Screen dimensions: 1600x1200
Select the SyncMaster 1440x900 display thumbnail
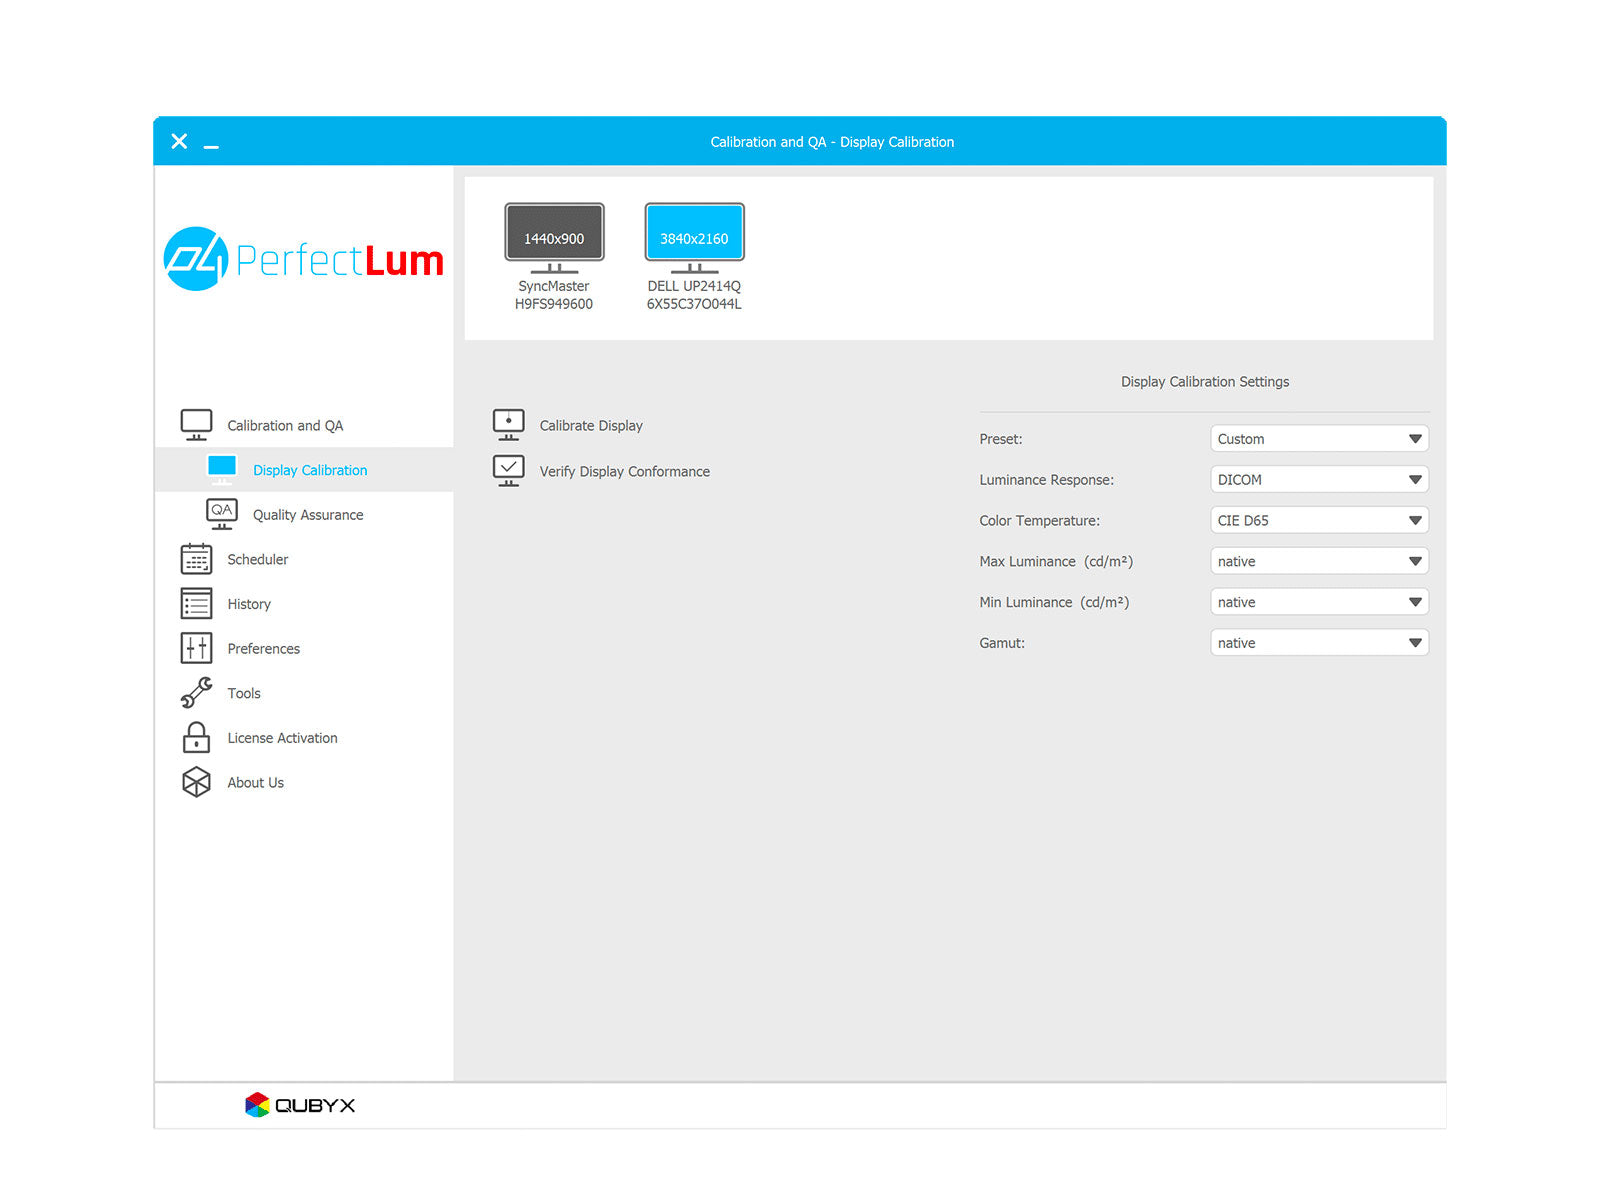pyautogui.click(x=554, y=238)
